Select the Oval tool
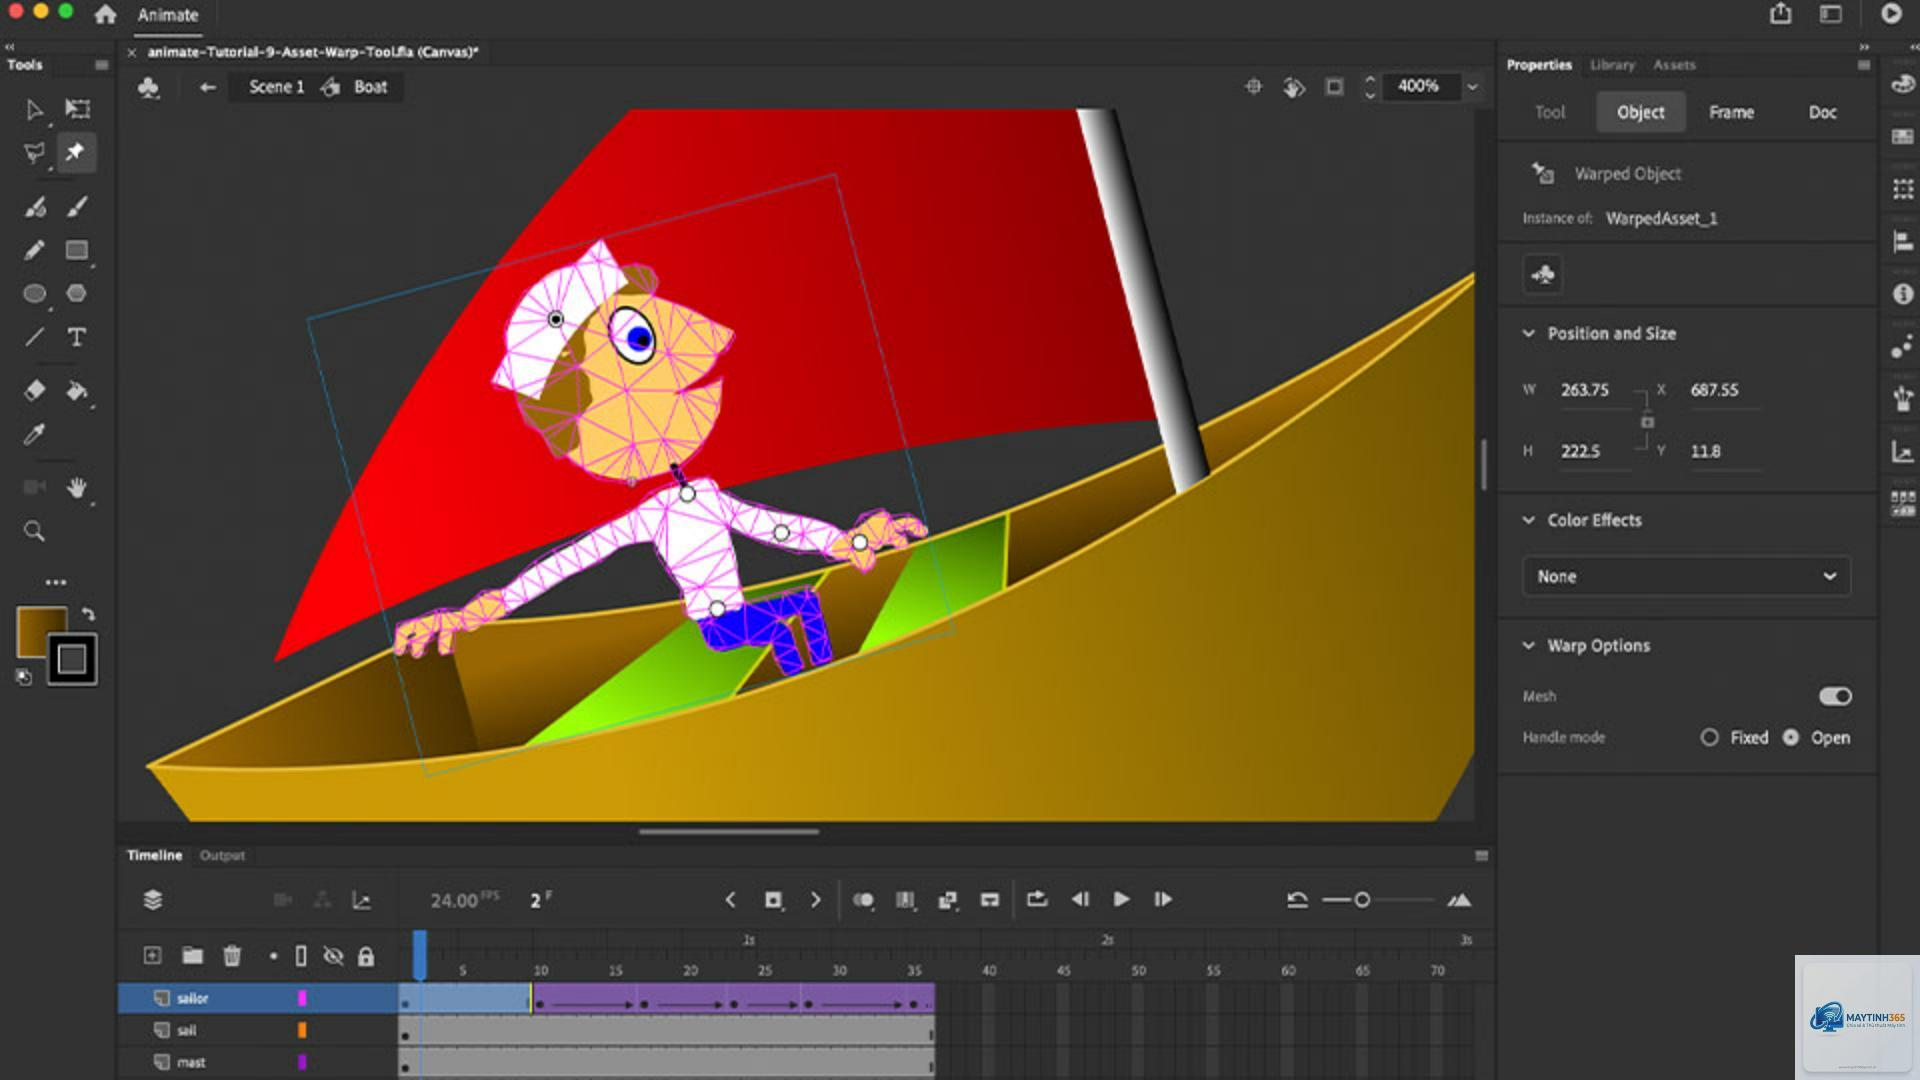The height and width of the screenshot is (1080, 1920). (x=34, y=294)
